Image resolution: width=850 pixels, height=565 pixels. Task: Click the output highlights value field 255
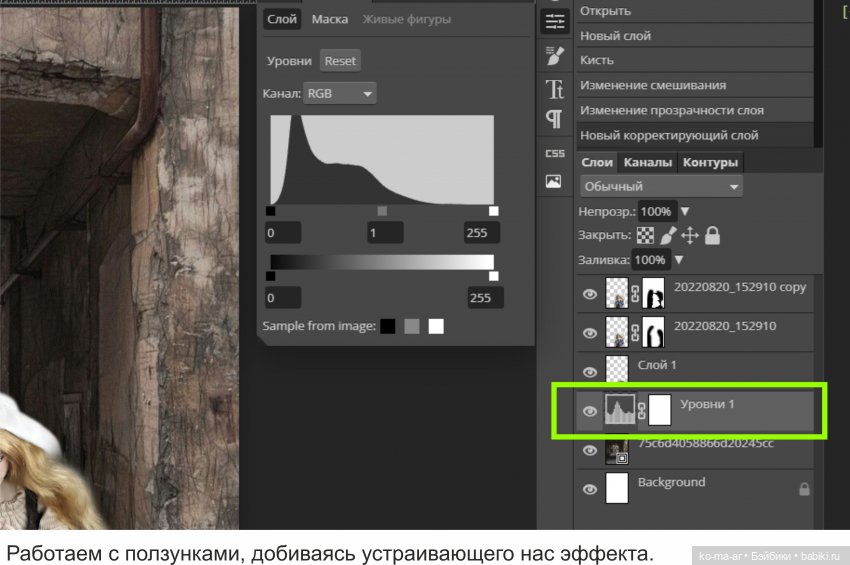pos(485,298)
